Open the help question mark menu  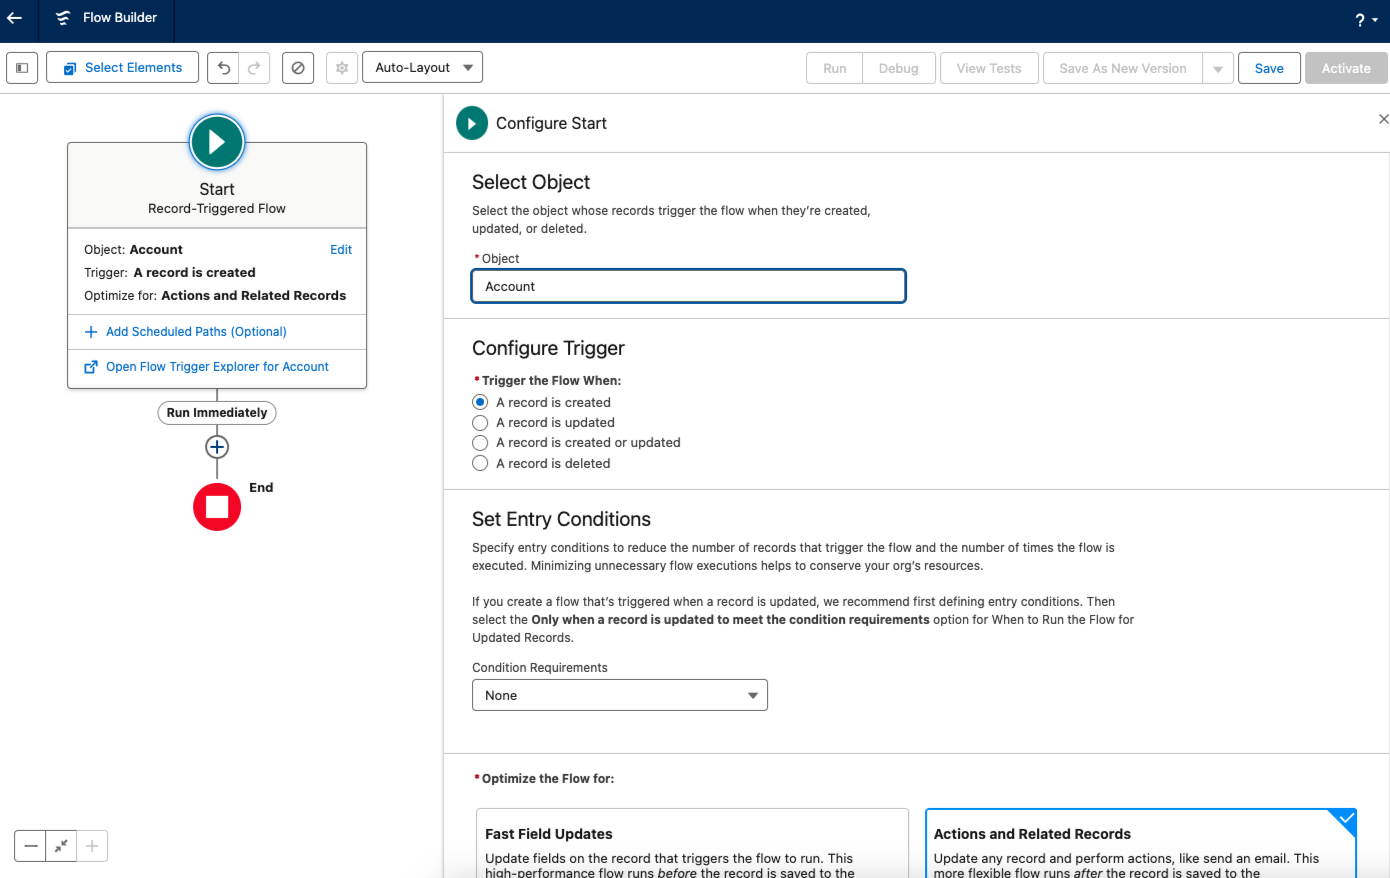click(x=1366, y=20)
